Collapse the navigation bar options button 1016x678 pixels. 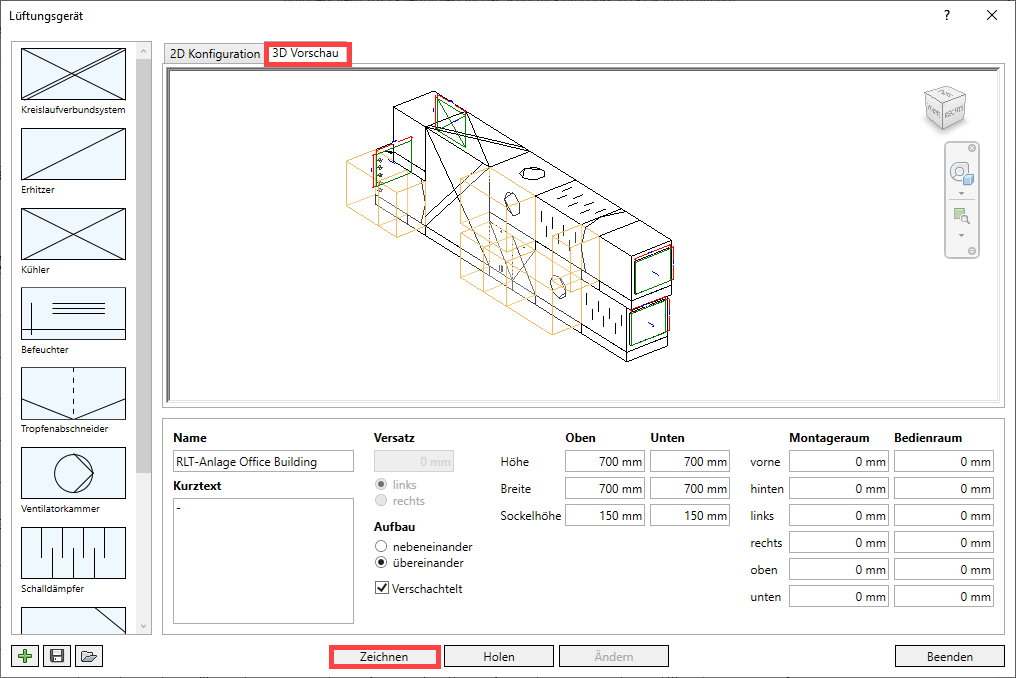(x=972, y=250)
